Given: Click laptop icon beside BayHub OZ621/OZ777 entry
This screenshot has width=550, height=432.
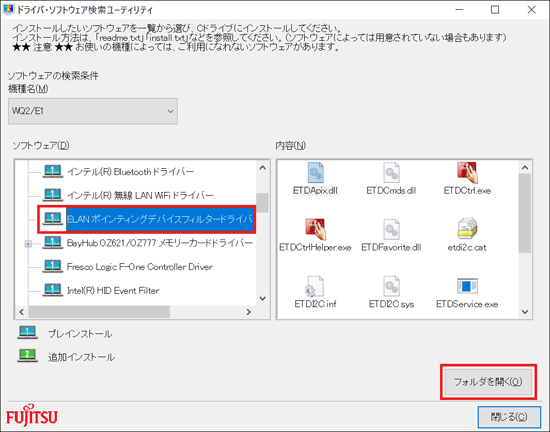Looking at the screenshot, I should [53, 243].
